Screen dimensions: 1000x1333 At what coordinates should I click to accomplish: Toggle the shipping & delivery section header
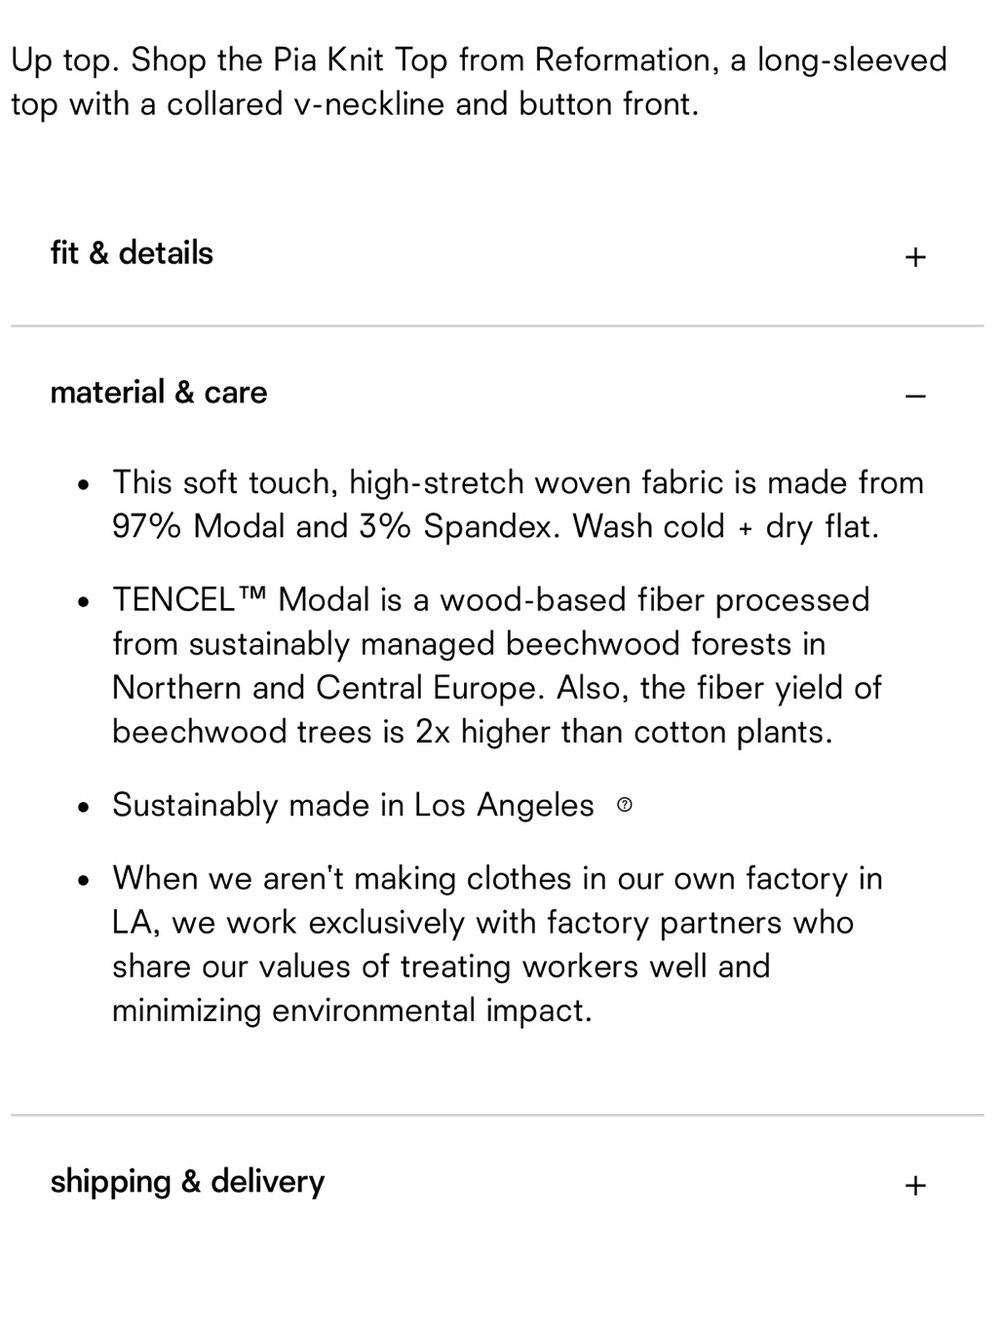click(x=497, y=1182)
